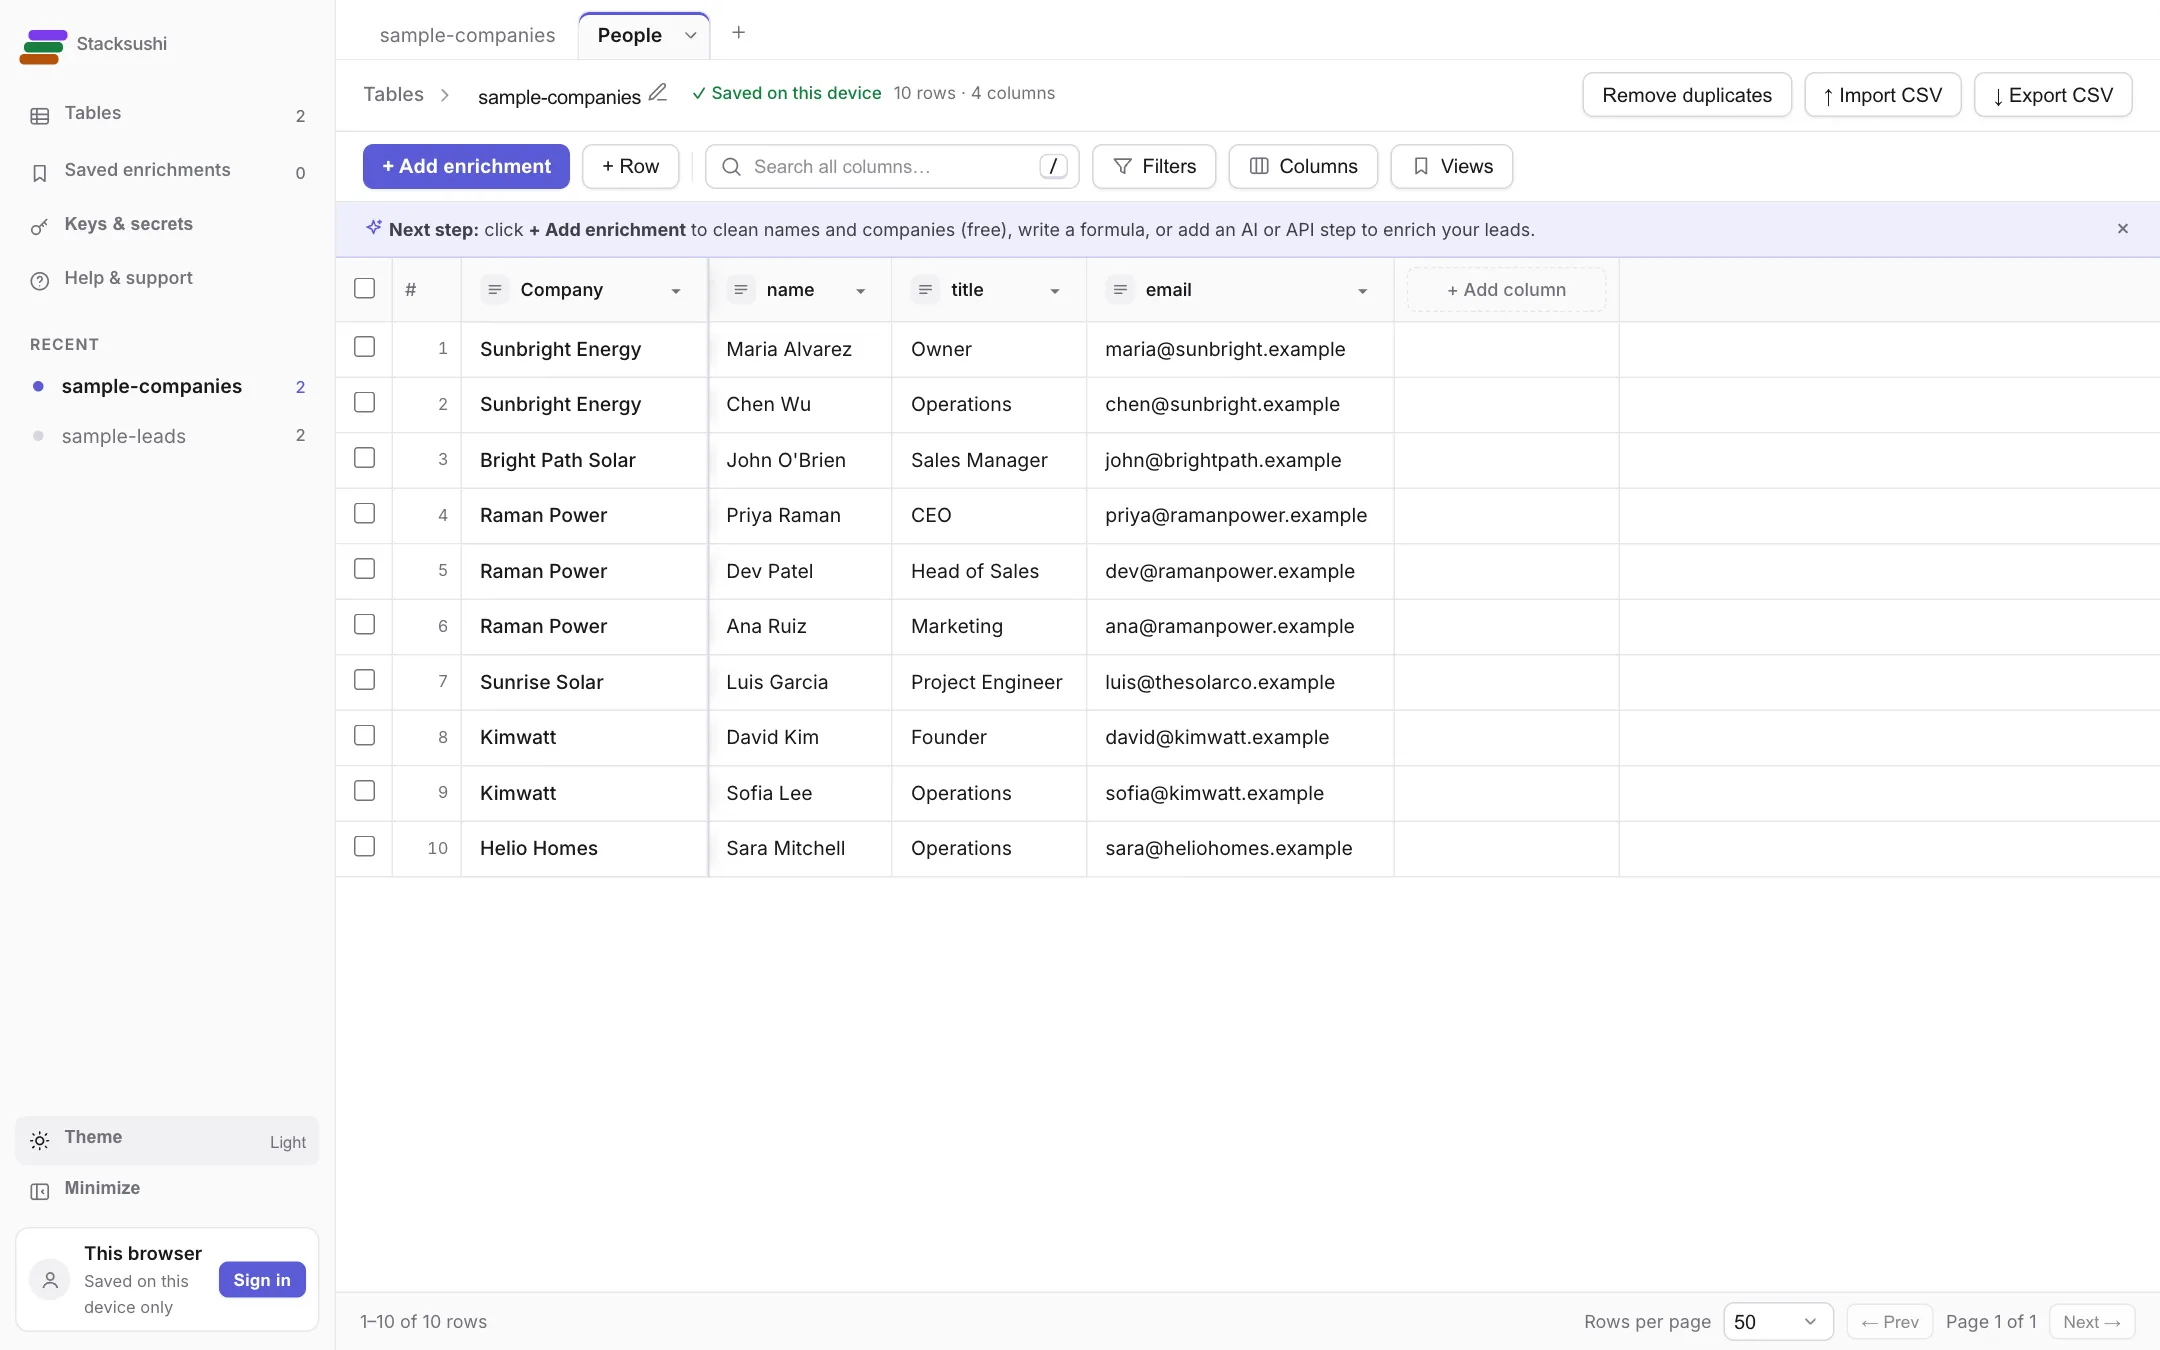Click the Import CSV button
The width and height of the screenshot is (2160, 1350).
click(x=1882, y=95)
